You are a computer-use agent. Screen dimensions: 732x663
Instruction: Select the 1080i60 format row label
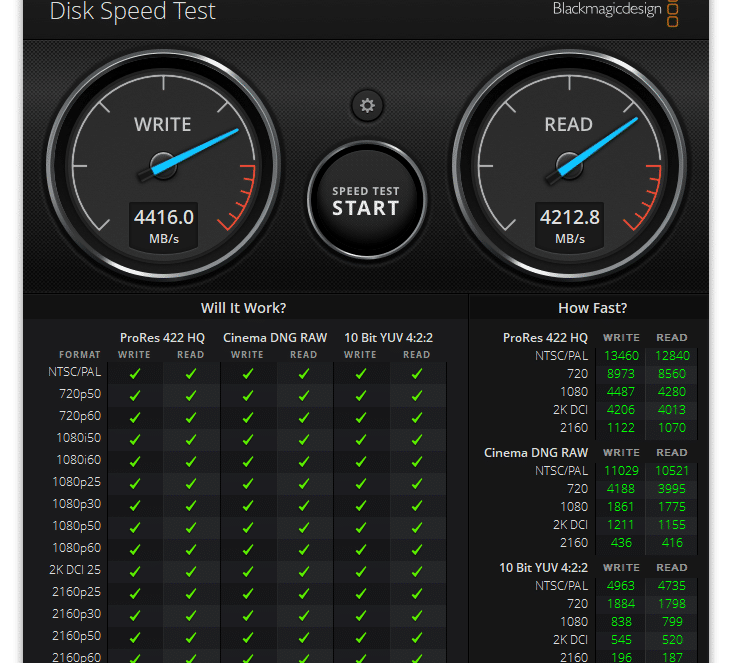coord(78,460)
